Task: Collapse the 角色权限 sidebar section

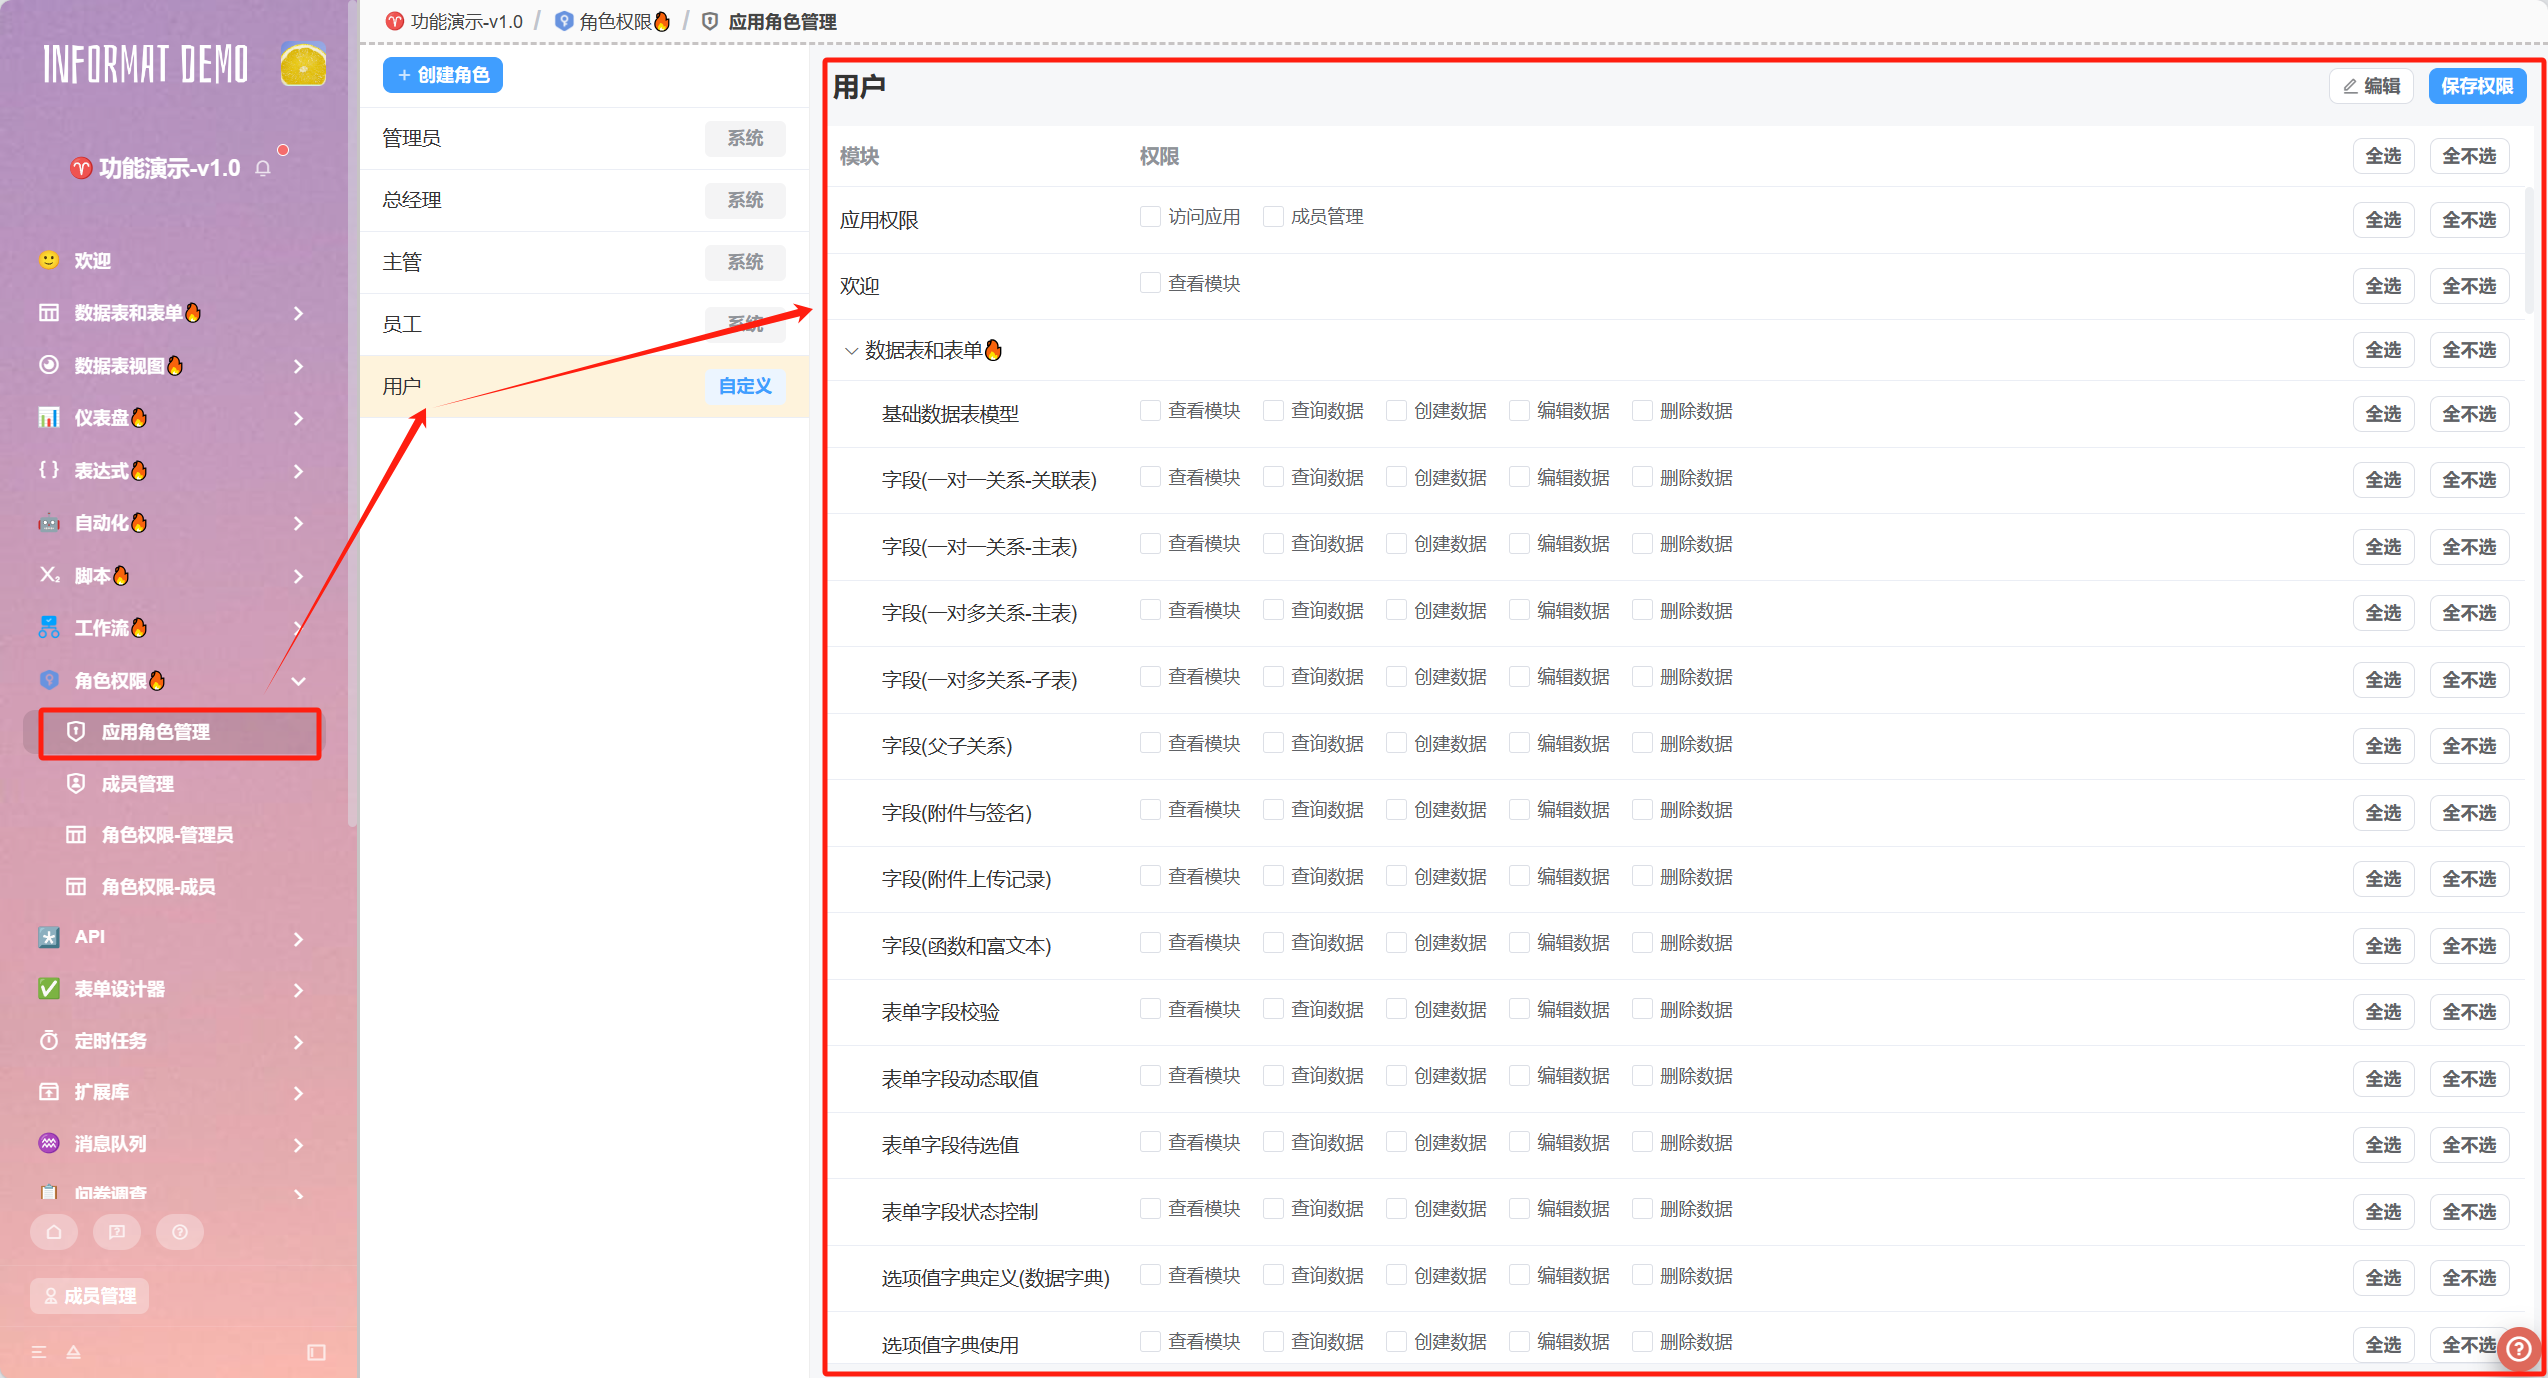Action: point(298,681)
